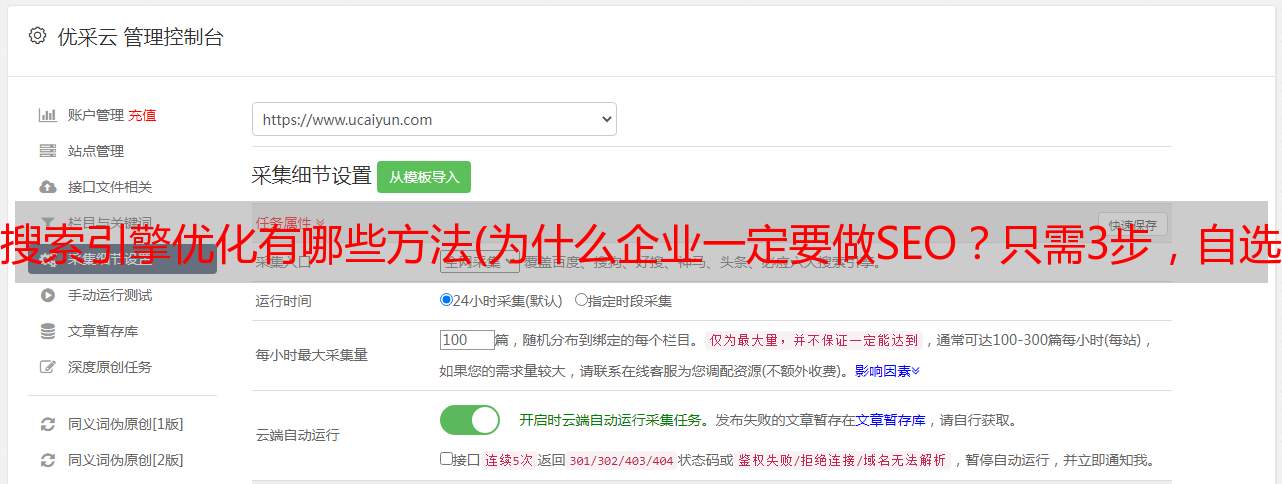Image resolution: width=1282 pixels, height=484 pixels.
Task: Open 深度原创任务 sidebar item
Action: pyautogui.click(x=110, y=367)
